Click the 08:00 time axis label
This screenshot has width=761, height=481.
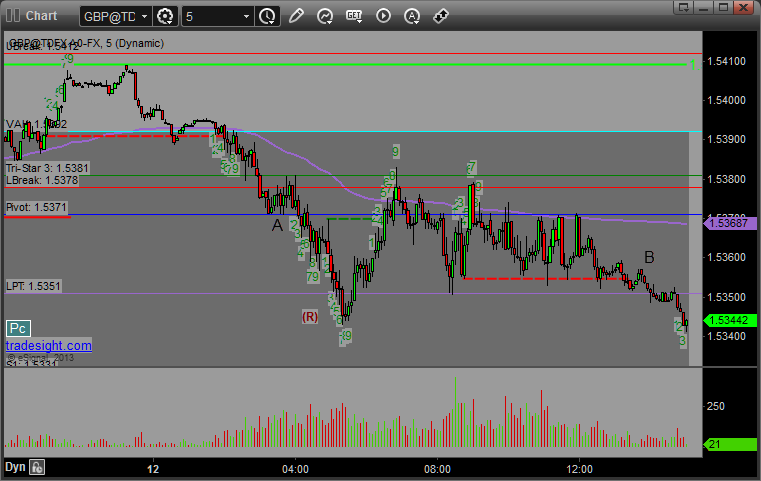[437, 469]
